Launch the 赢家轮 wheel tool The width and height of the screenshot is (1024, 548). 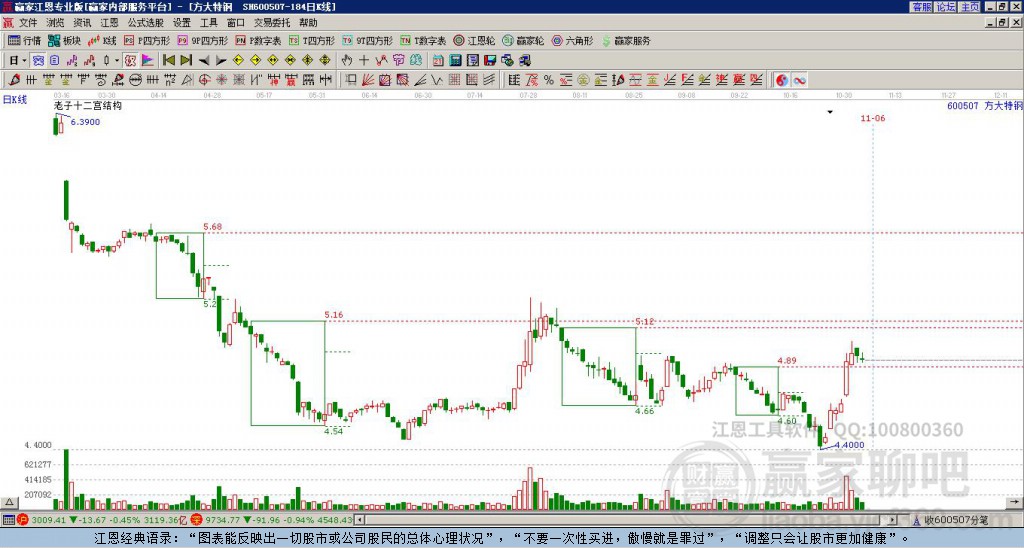click(523, 40)
